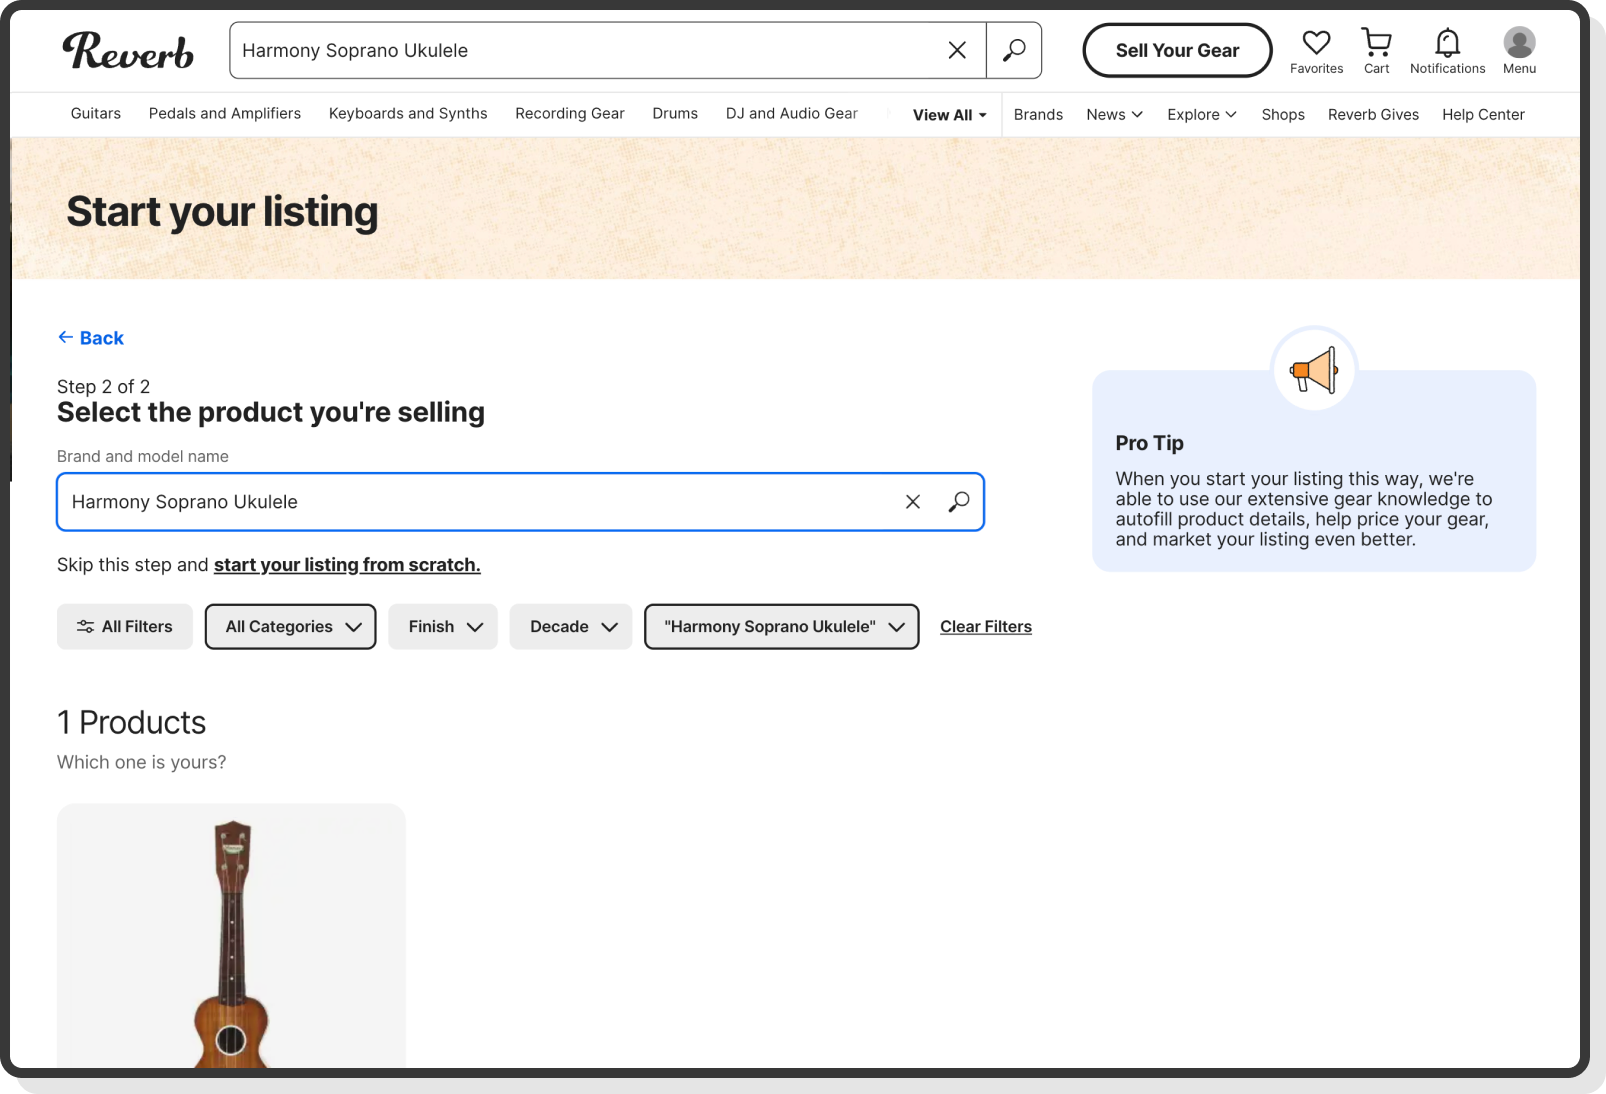1606x1094 pixels.
Task: Go Back to previous step
Action: pos(91,338)
